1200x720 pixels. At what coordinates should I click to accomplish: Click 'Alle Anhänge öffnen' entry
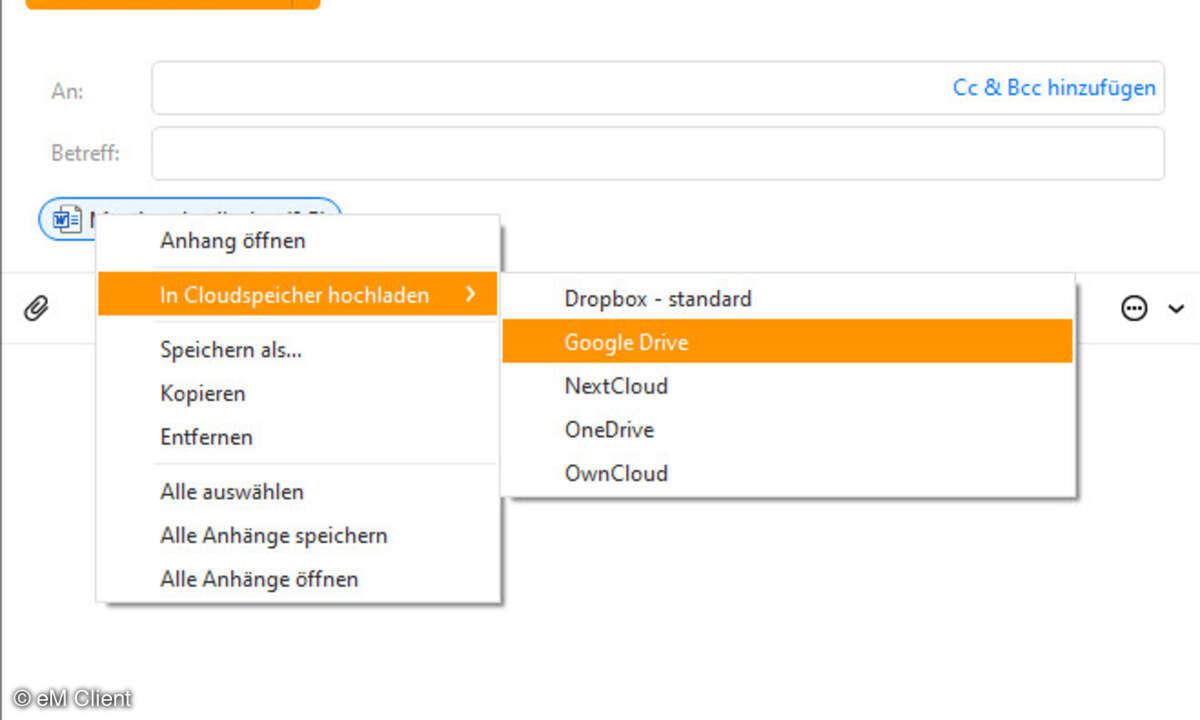pyautogui.click(x=298, y=579)
